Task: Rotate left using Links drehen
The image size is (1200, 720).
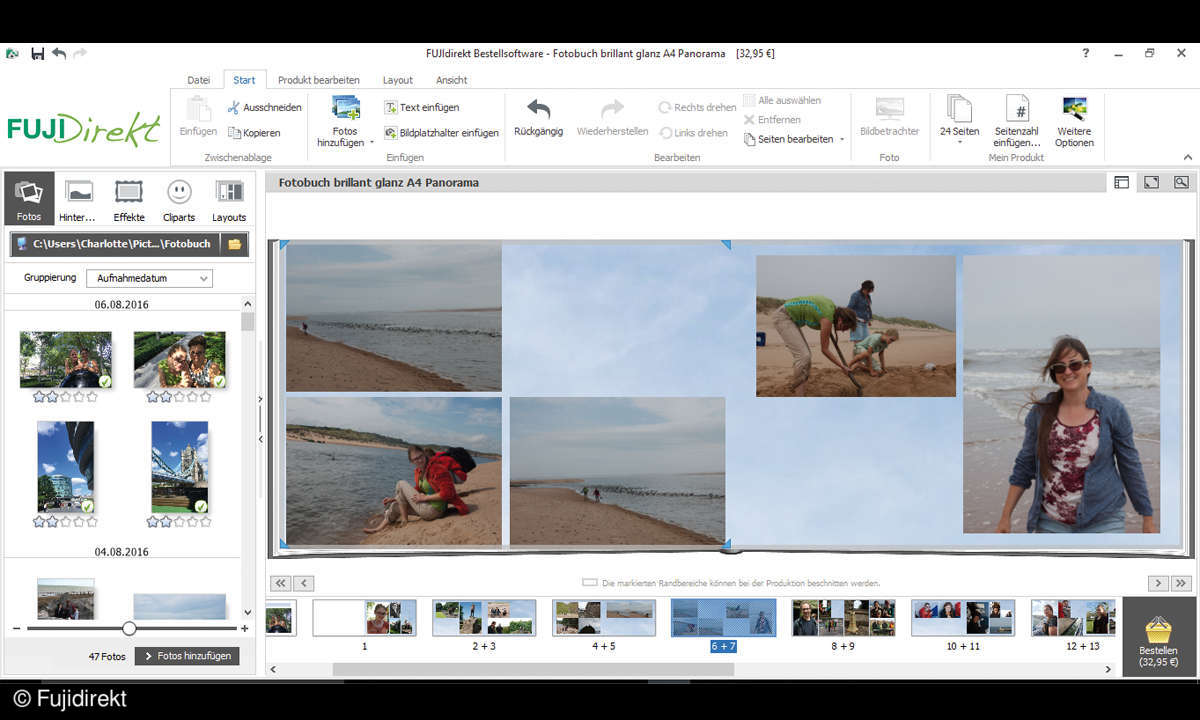Action: point(694,132)
